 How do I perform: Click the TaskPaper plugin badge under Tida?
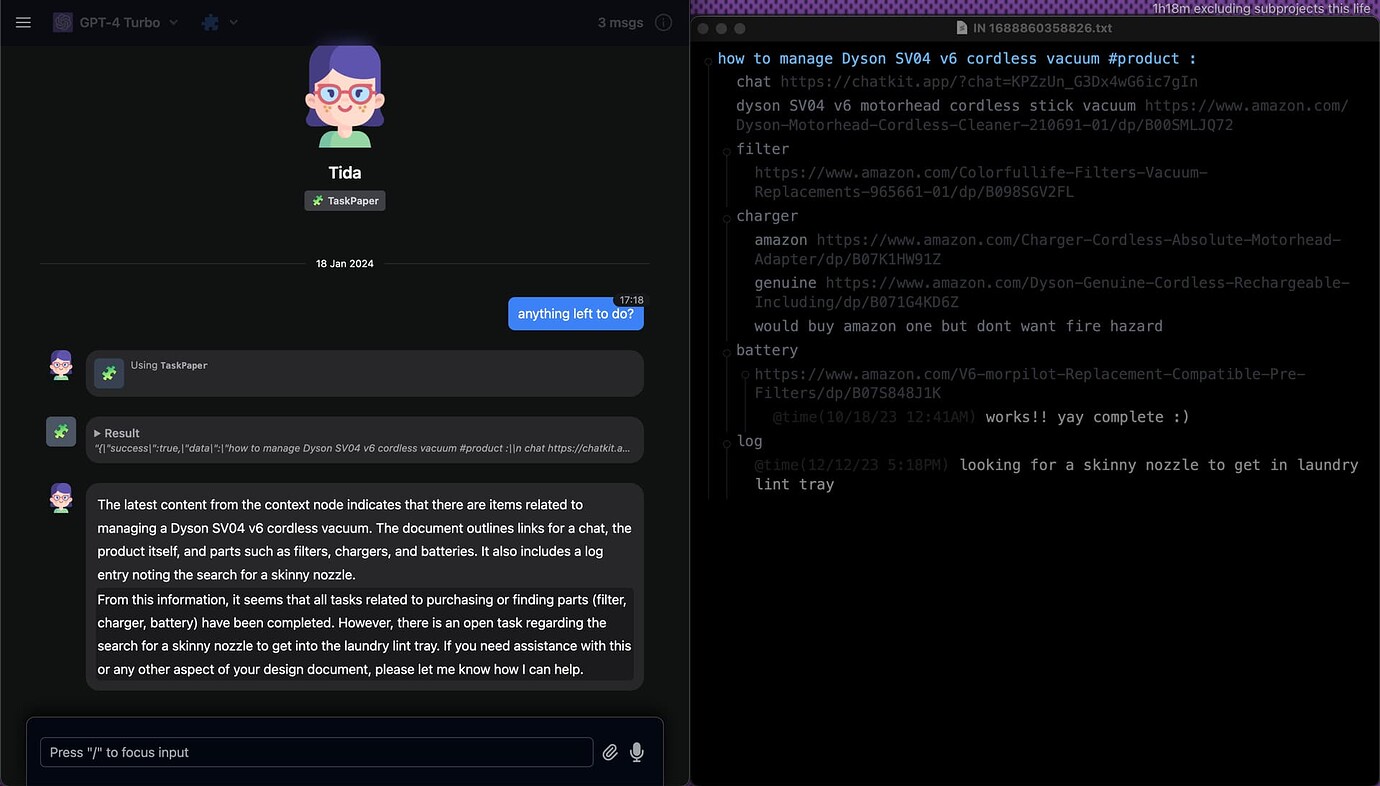point(345,201)
